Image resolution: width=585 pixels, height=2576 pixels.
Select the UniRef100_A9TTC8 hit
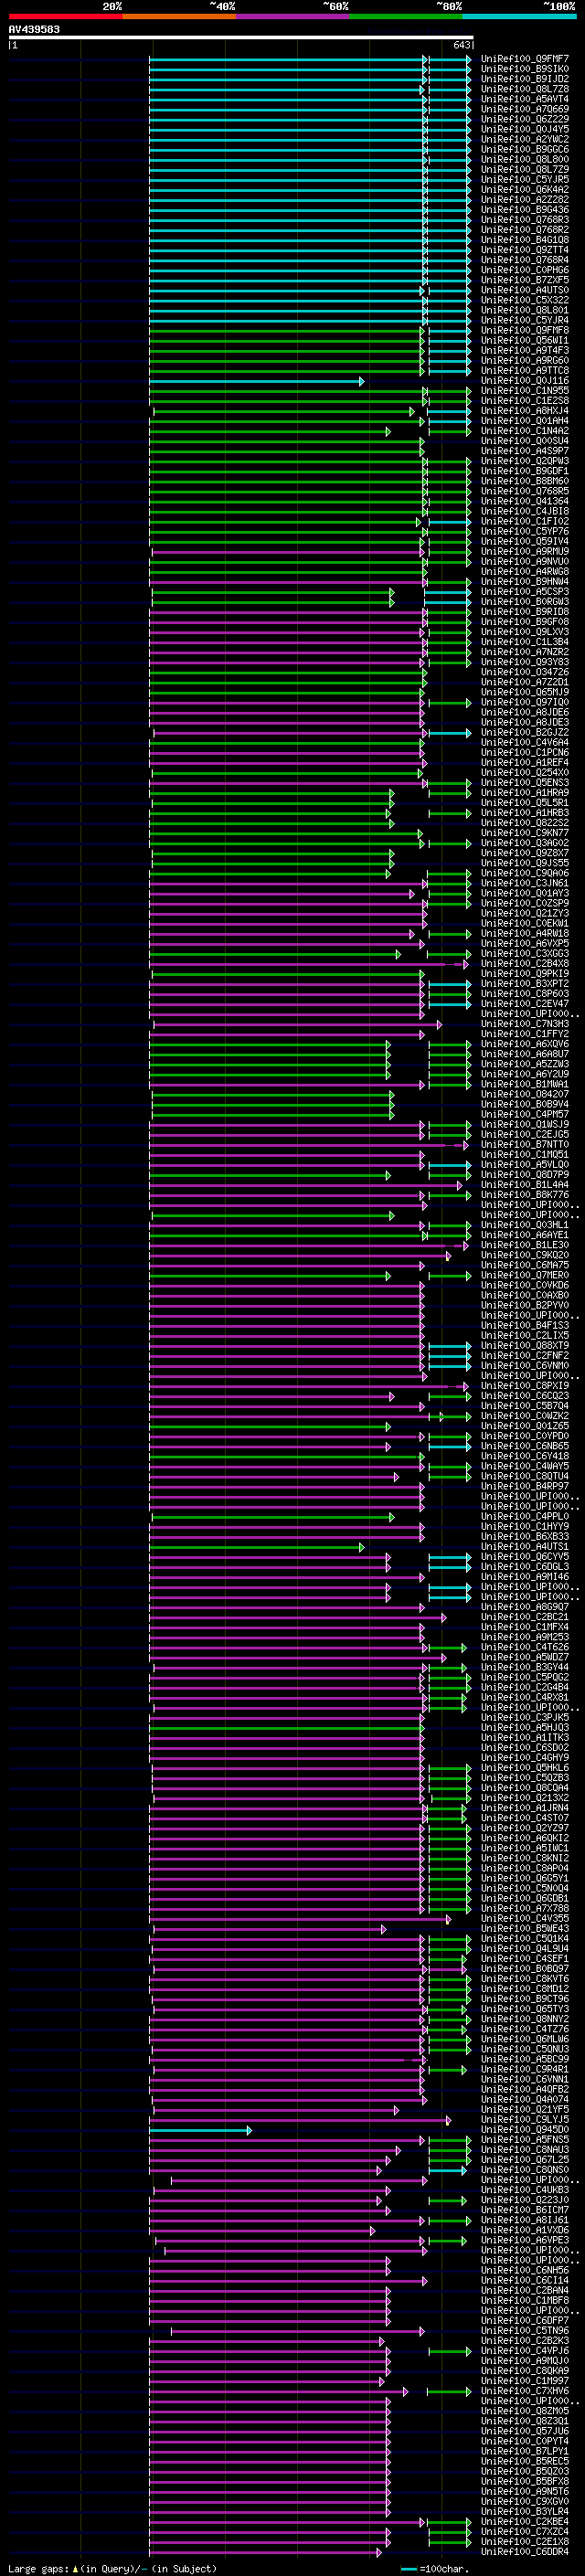point(525,370)
